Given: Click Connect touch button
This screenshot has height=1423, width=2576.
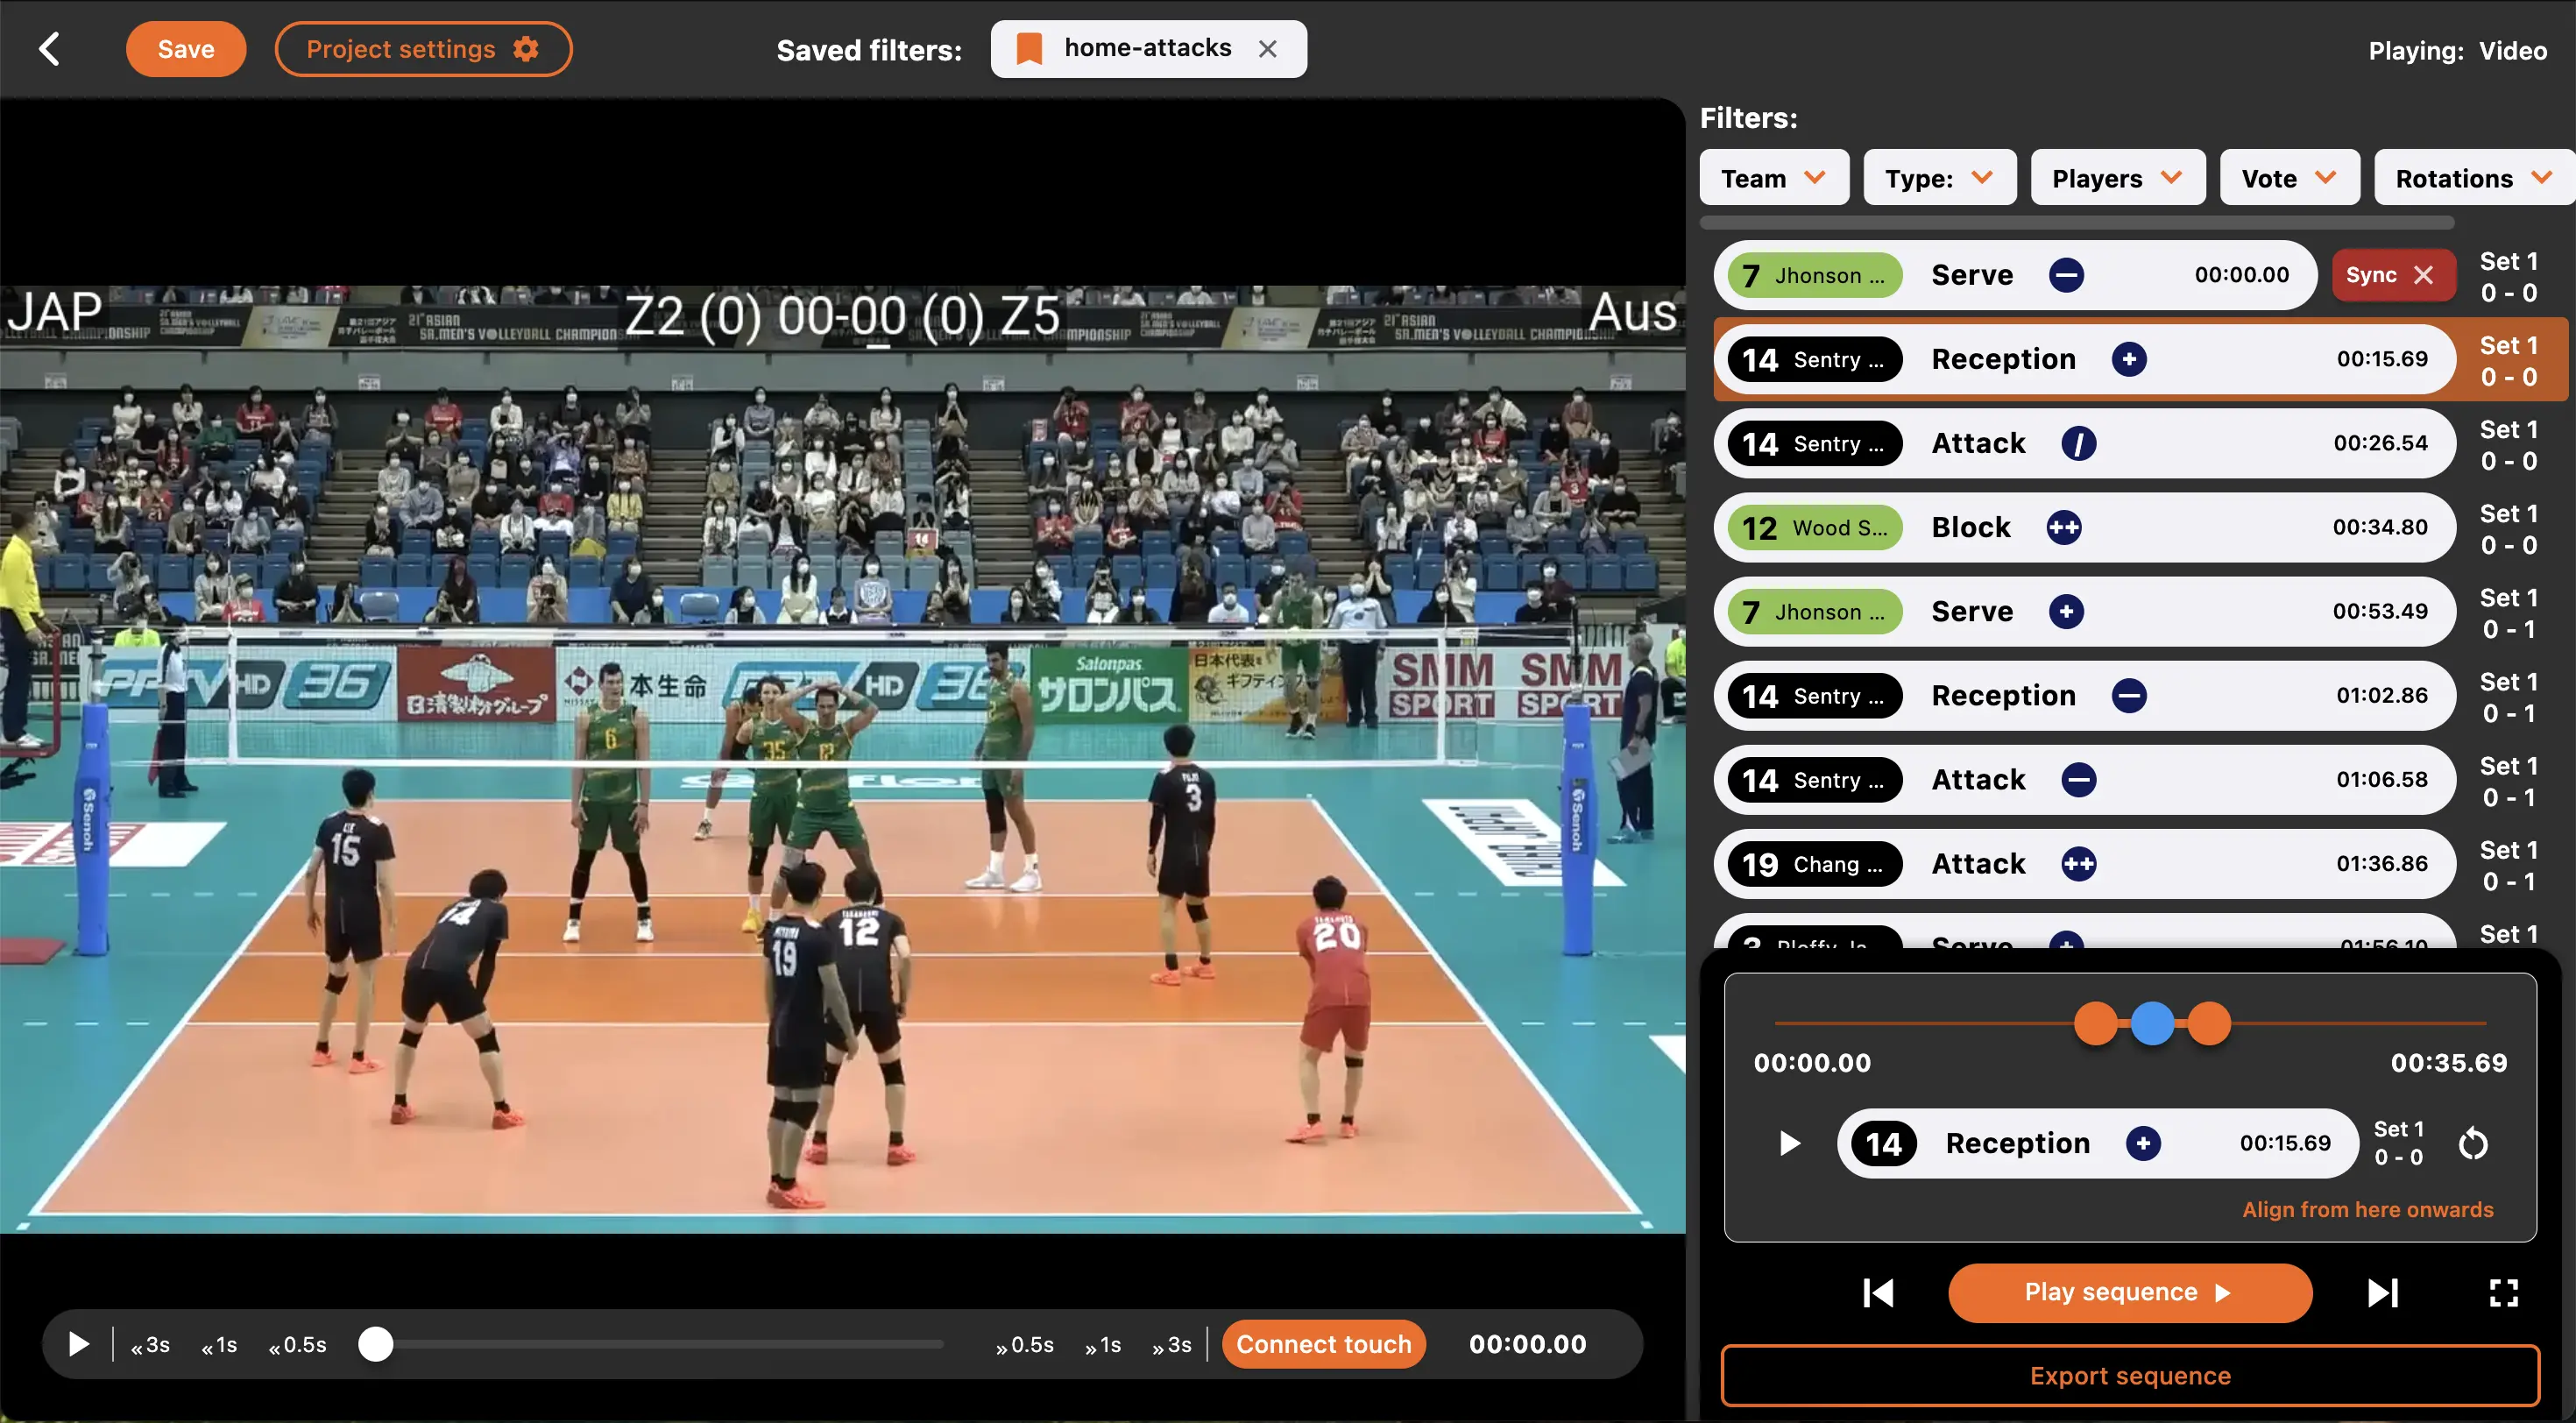Looking at the screenshot, I should click(x=1323, y=1344).
